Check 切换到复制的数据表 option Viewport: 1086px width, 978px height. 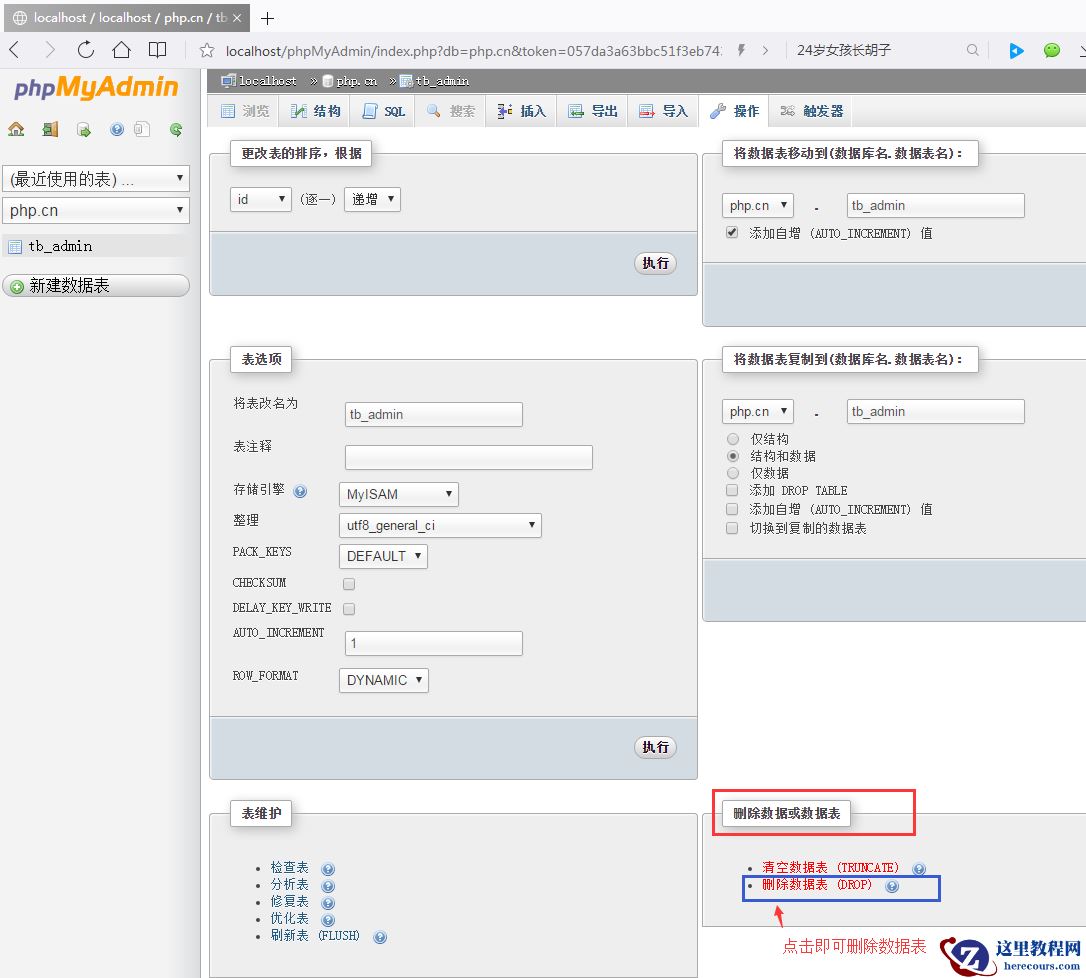coord(732,528)
